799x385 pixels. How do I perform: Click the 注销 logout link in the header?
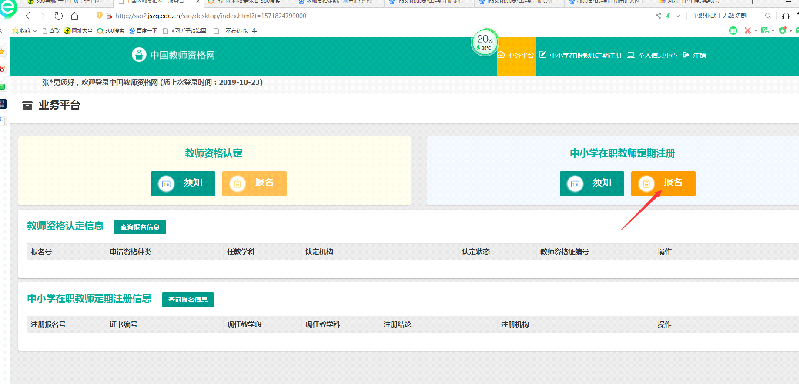[x=695, y=56]
